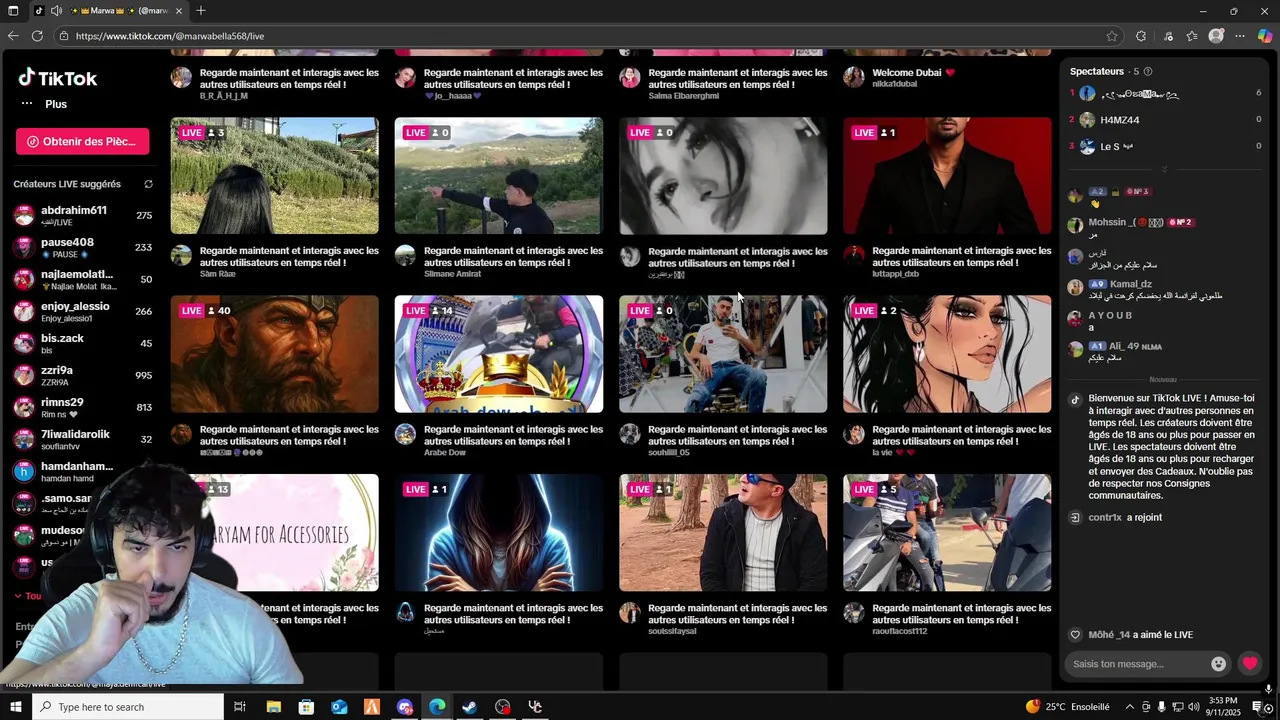Open volume control in system tray
1280x720 pixels.
[x=1193, y=707]
